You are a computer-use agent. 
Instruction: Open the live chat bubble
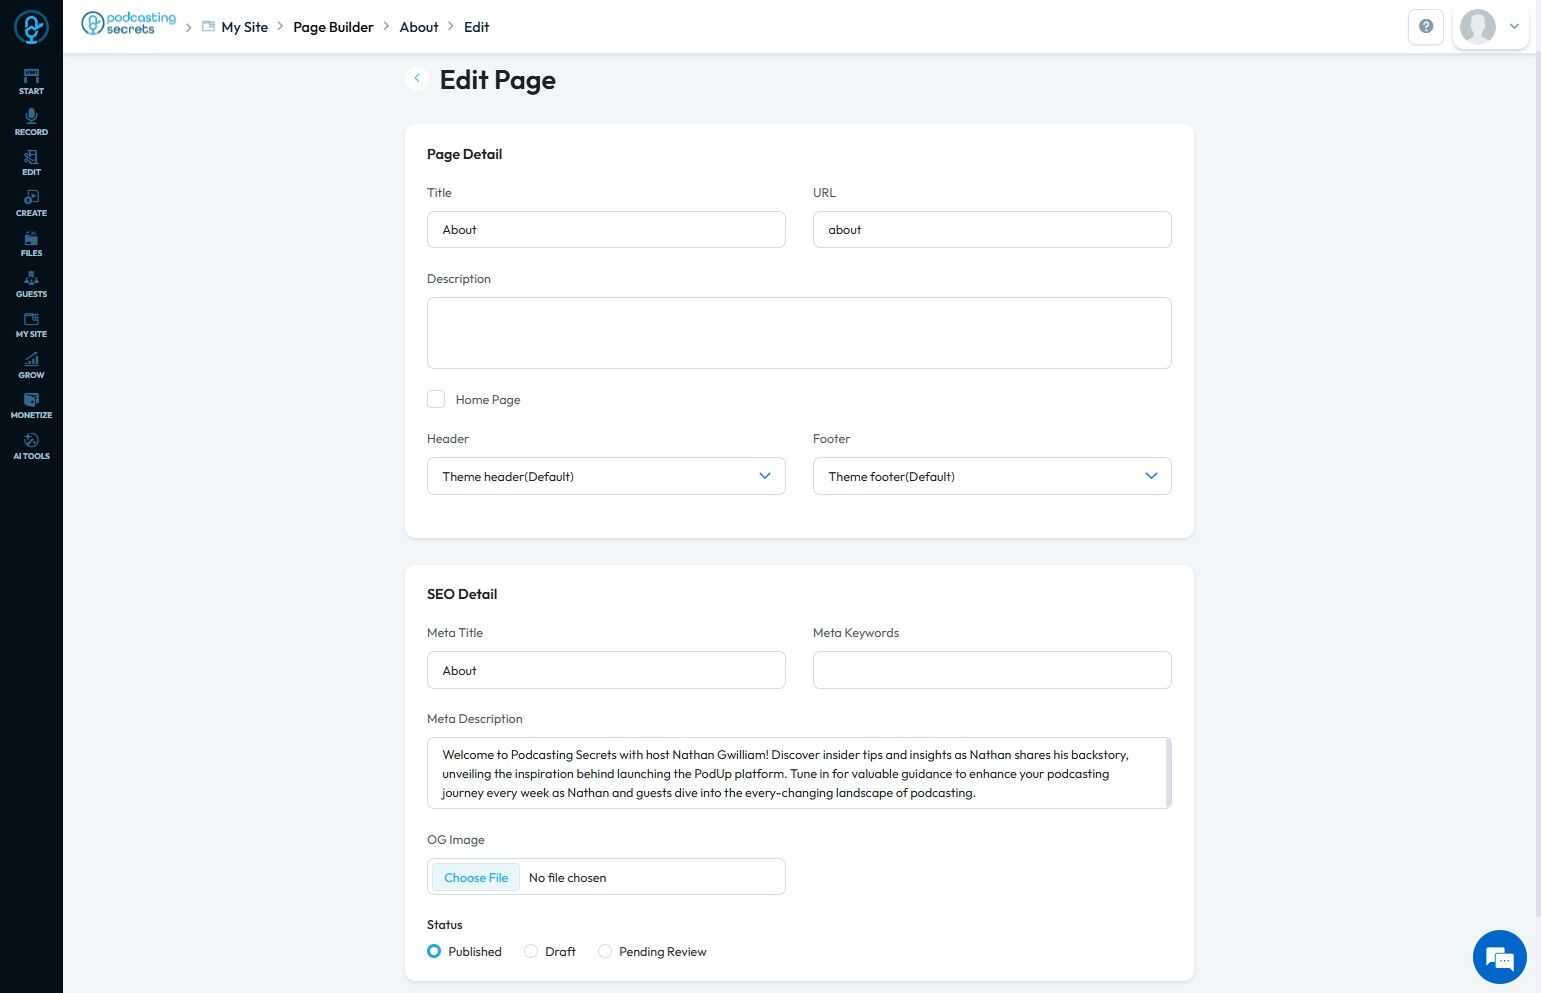coord(1499,957)
